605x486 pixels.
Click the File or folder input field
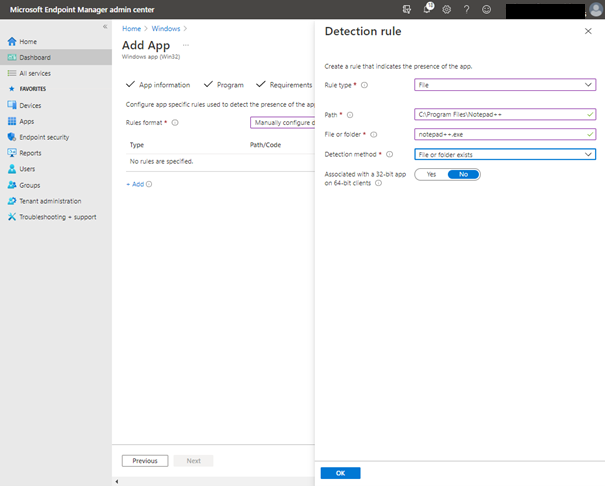505,134
